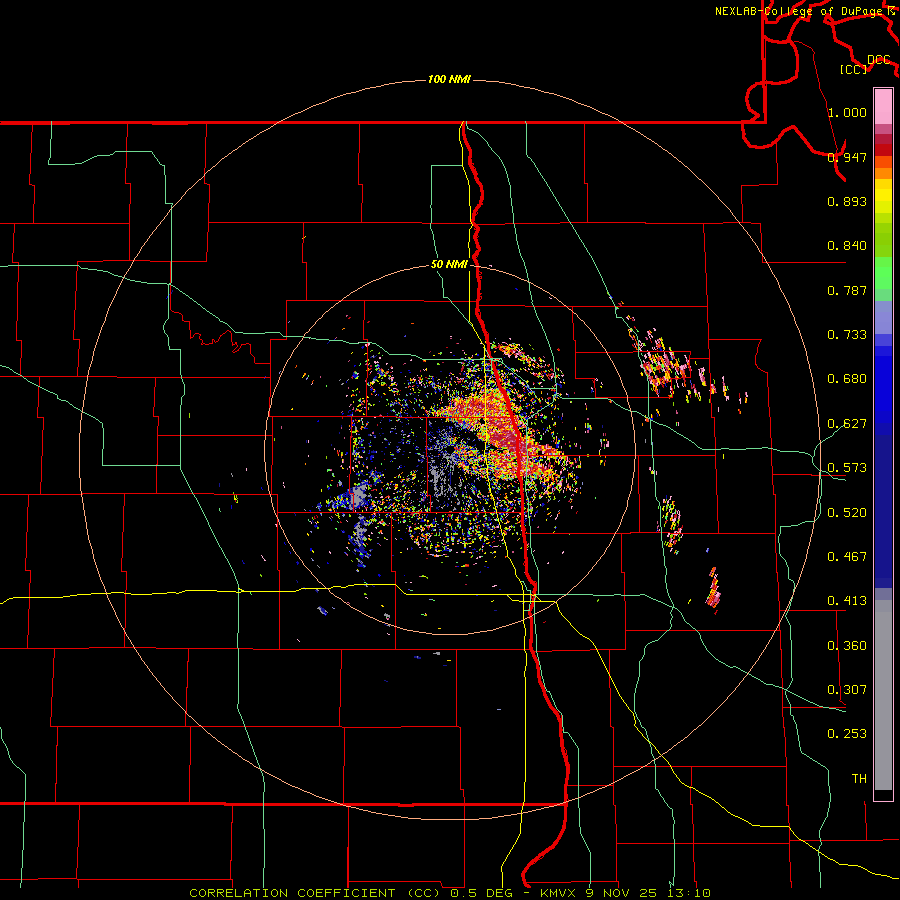This screenshot has height=900, width=900.
Task: Click the 0.5 DEG elevation text
Action: tap(481, 893)
